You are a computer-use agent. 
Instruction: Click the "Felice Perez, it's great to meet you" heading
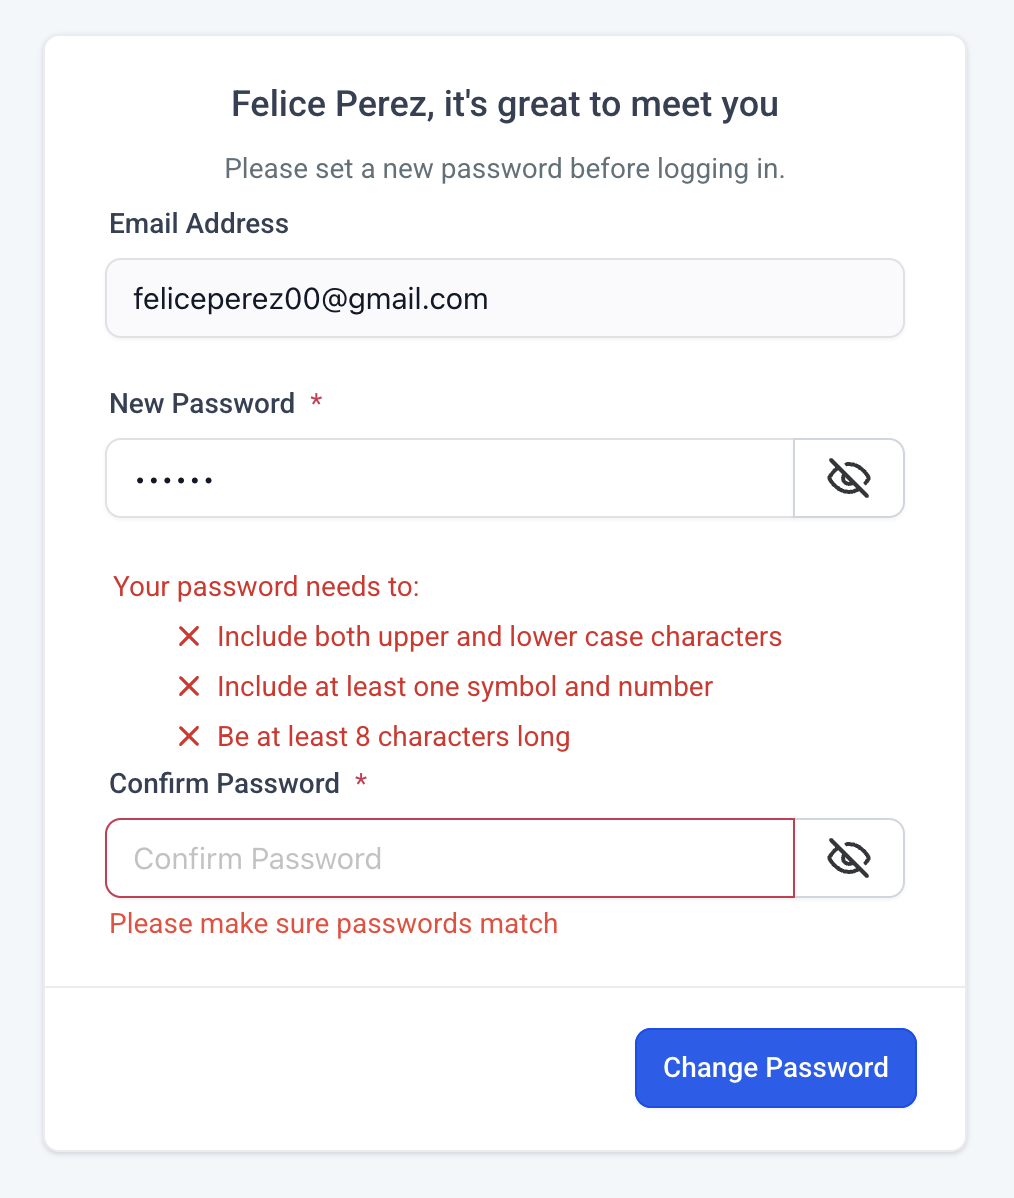pos(505,104)
